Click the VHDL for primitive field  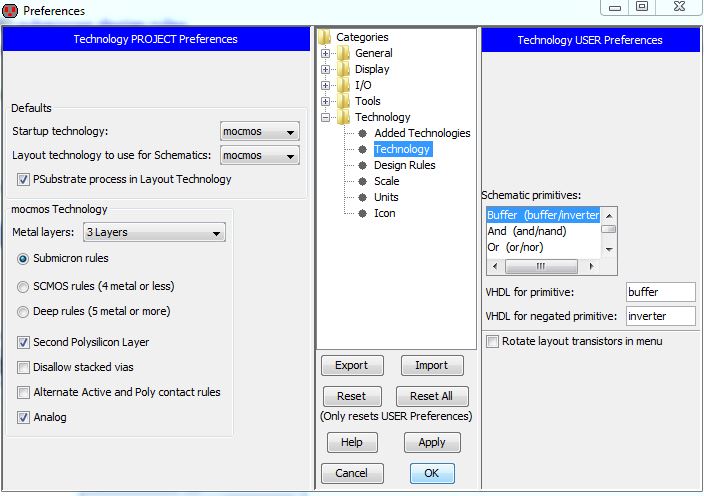(x=660, y=292)
